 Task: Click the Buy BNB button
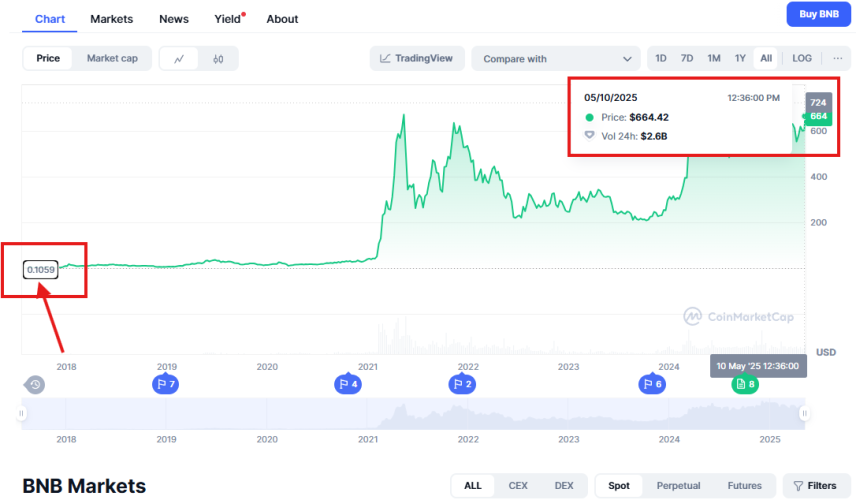(818, 14)
